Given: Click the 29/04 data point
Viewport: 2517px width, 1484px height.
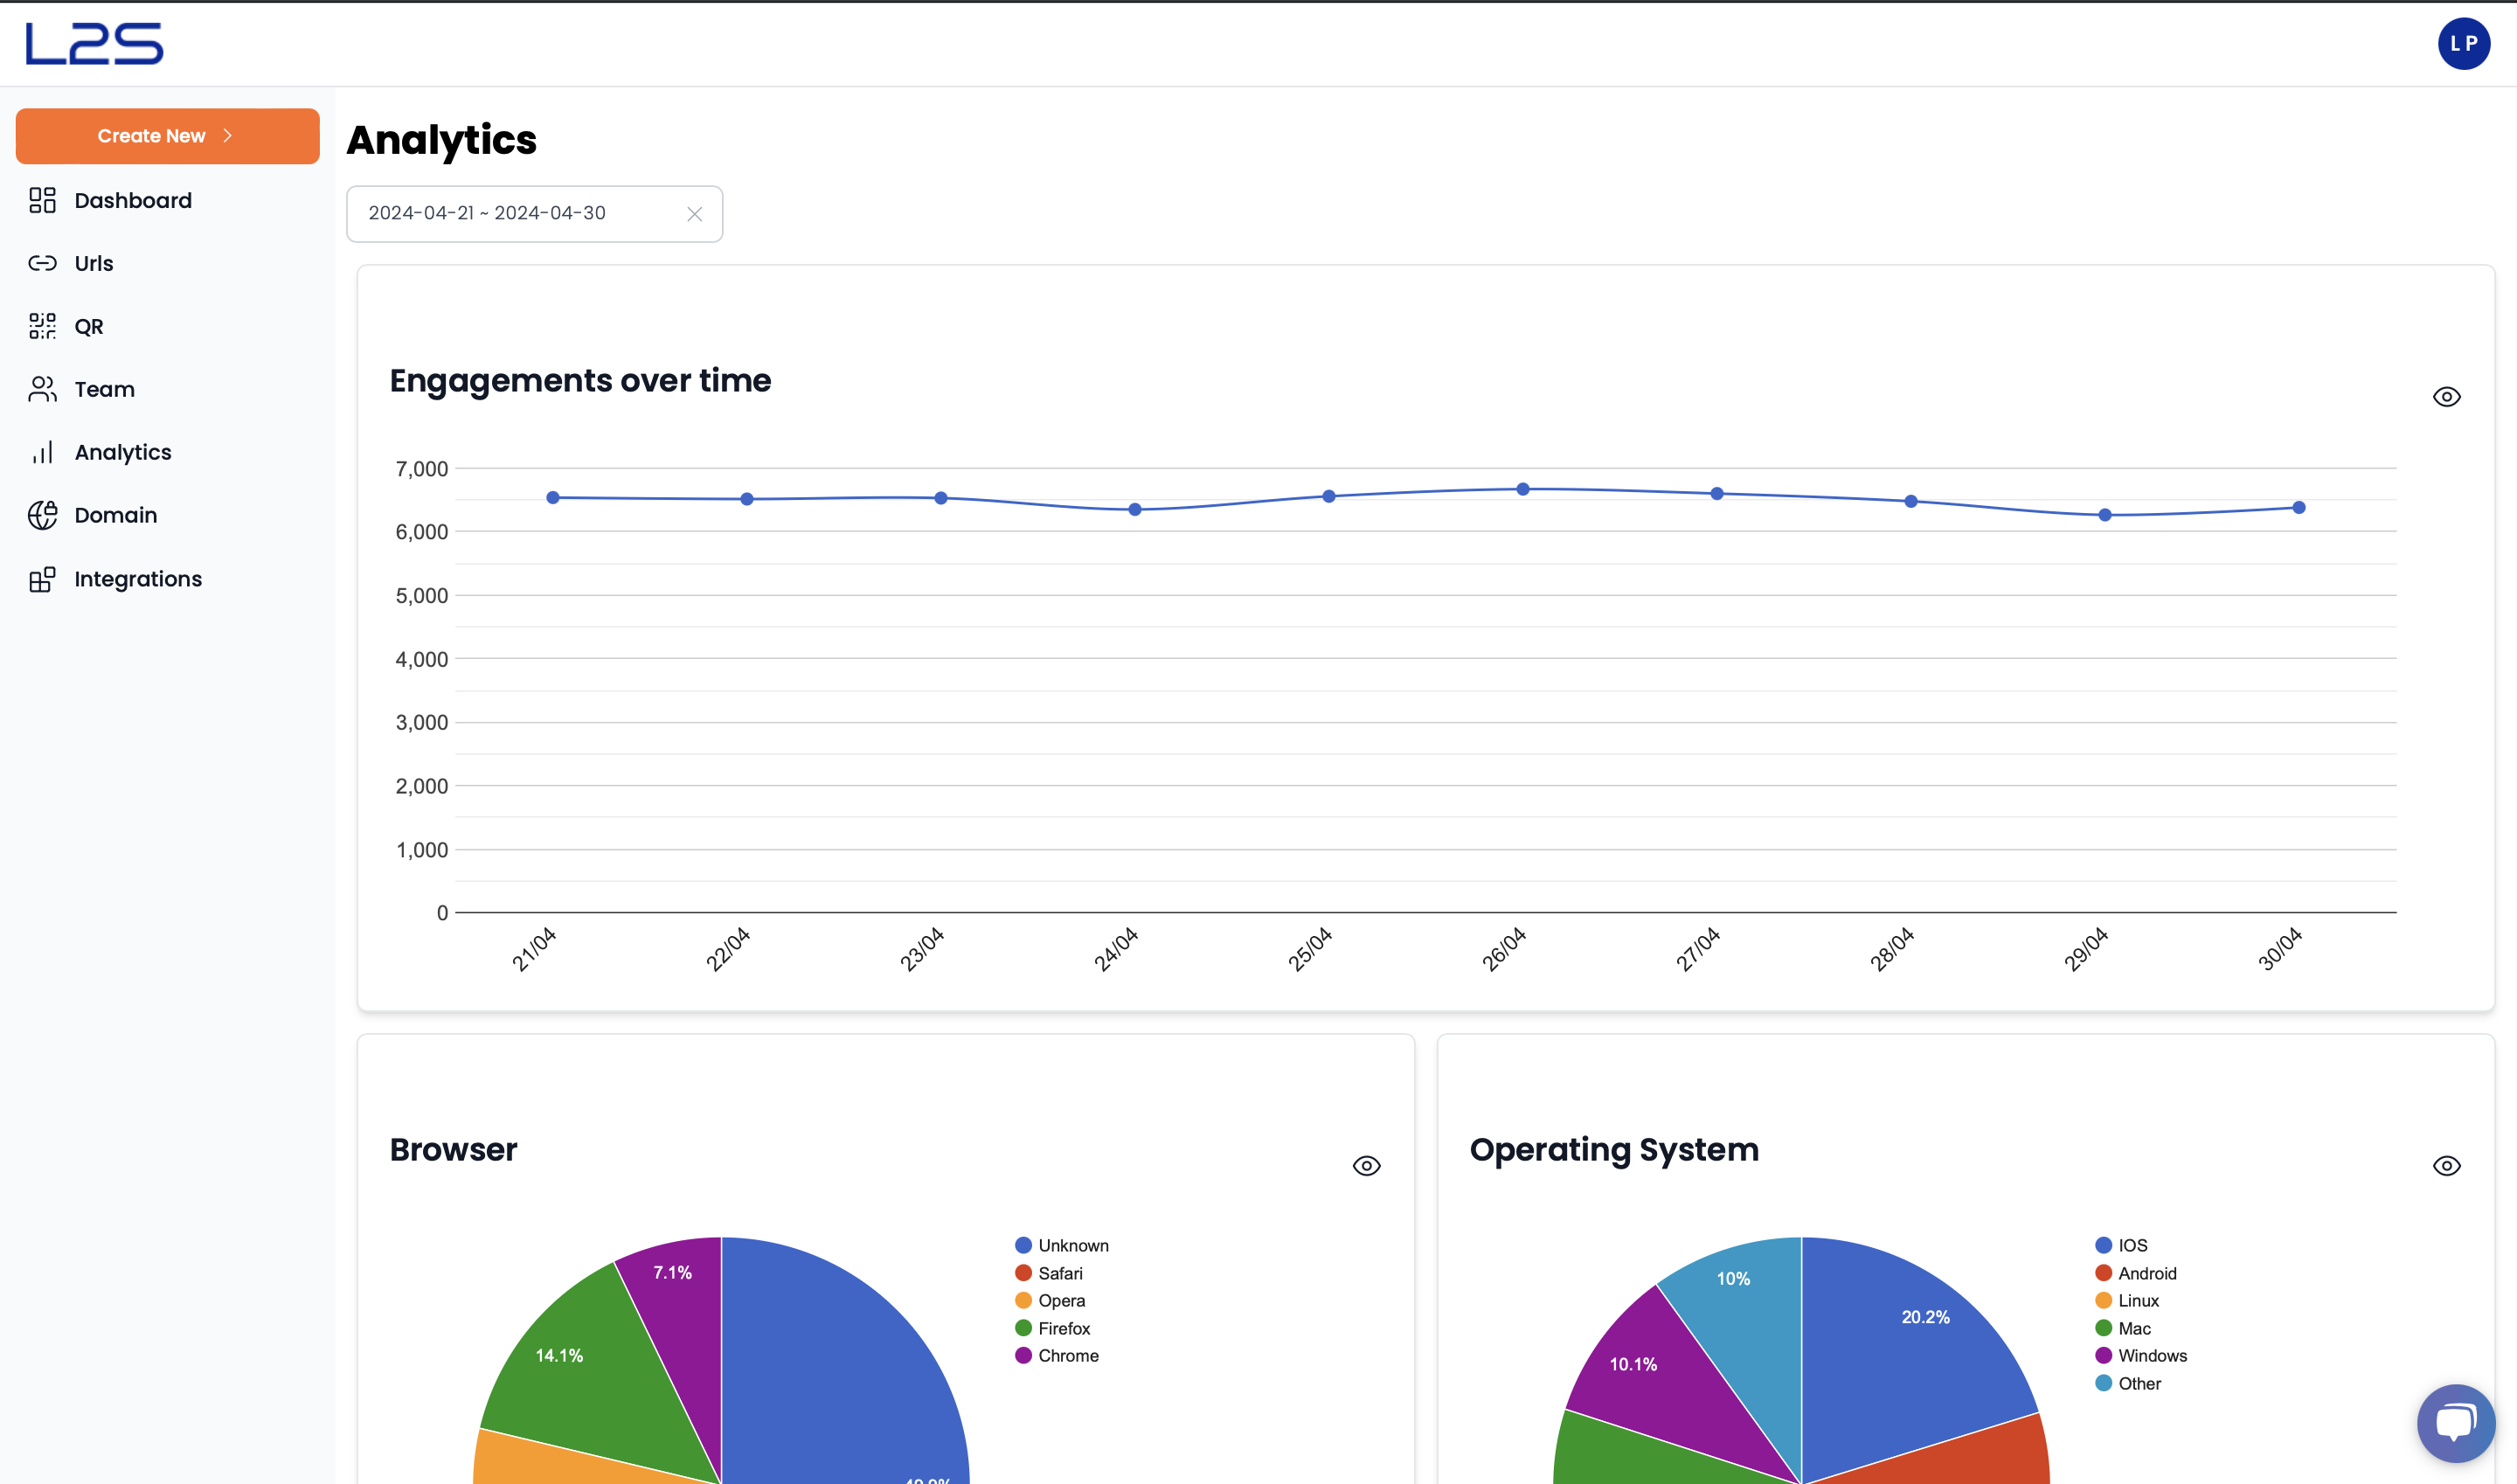Looking at the screenshot, I should pos(2105,515).
